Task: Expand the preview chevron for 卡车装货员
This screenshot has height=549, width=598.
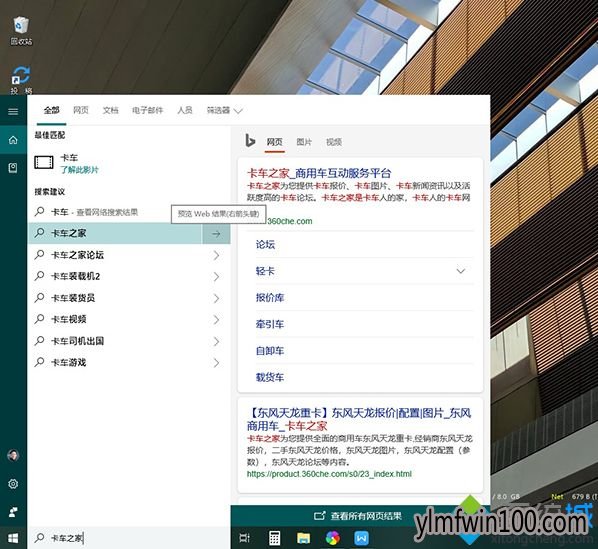Action: pos(216,298)
